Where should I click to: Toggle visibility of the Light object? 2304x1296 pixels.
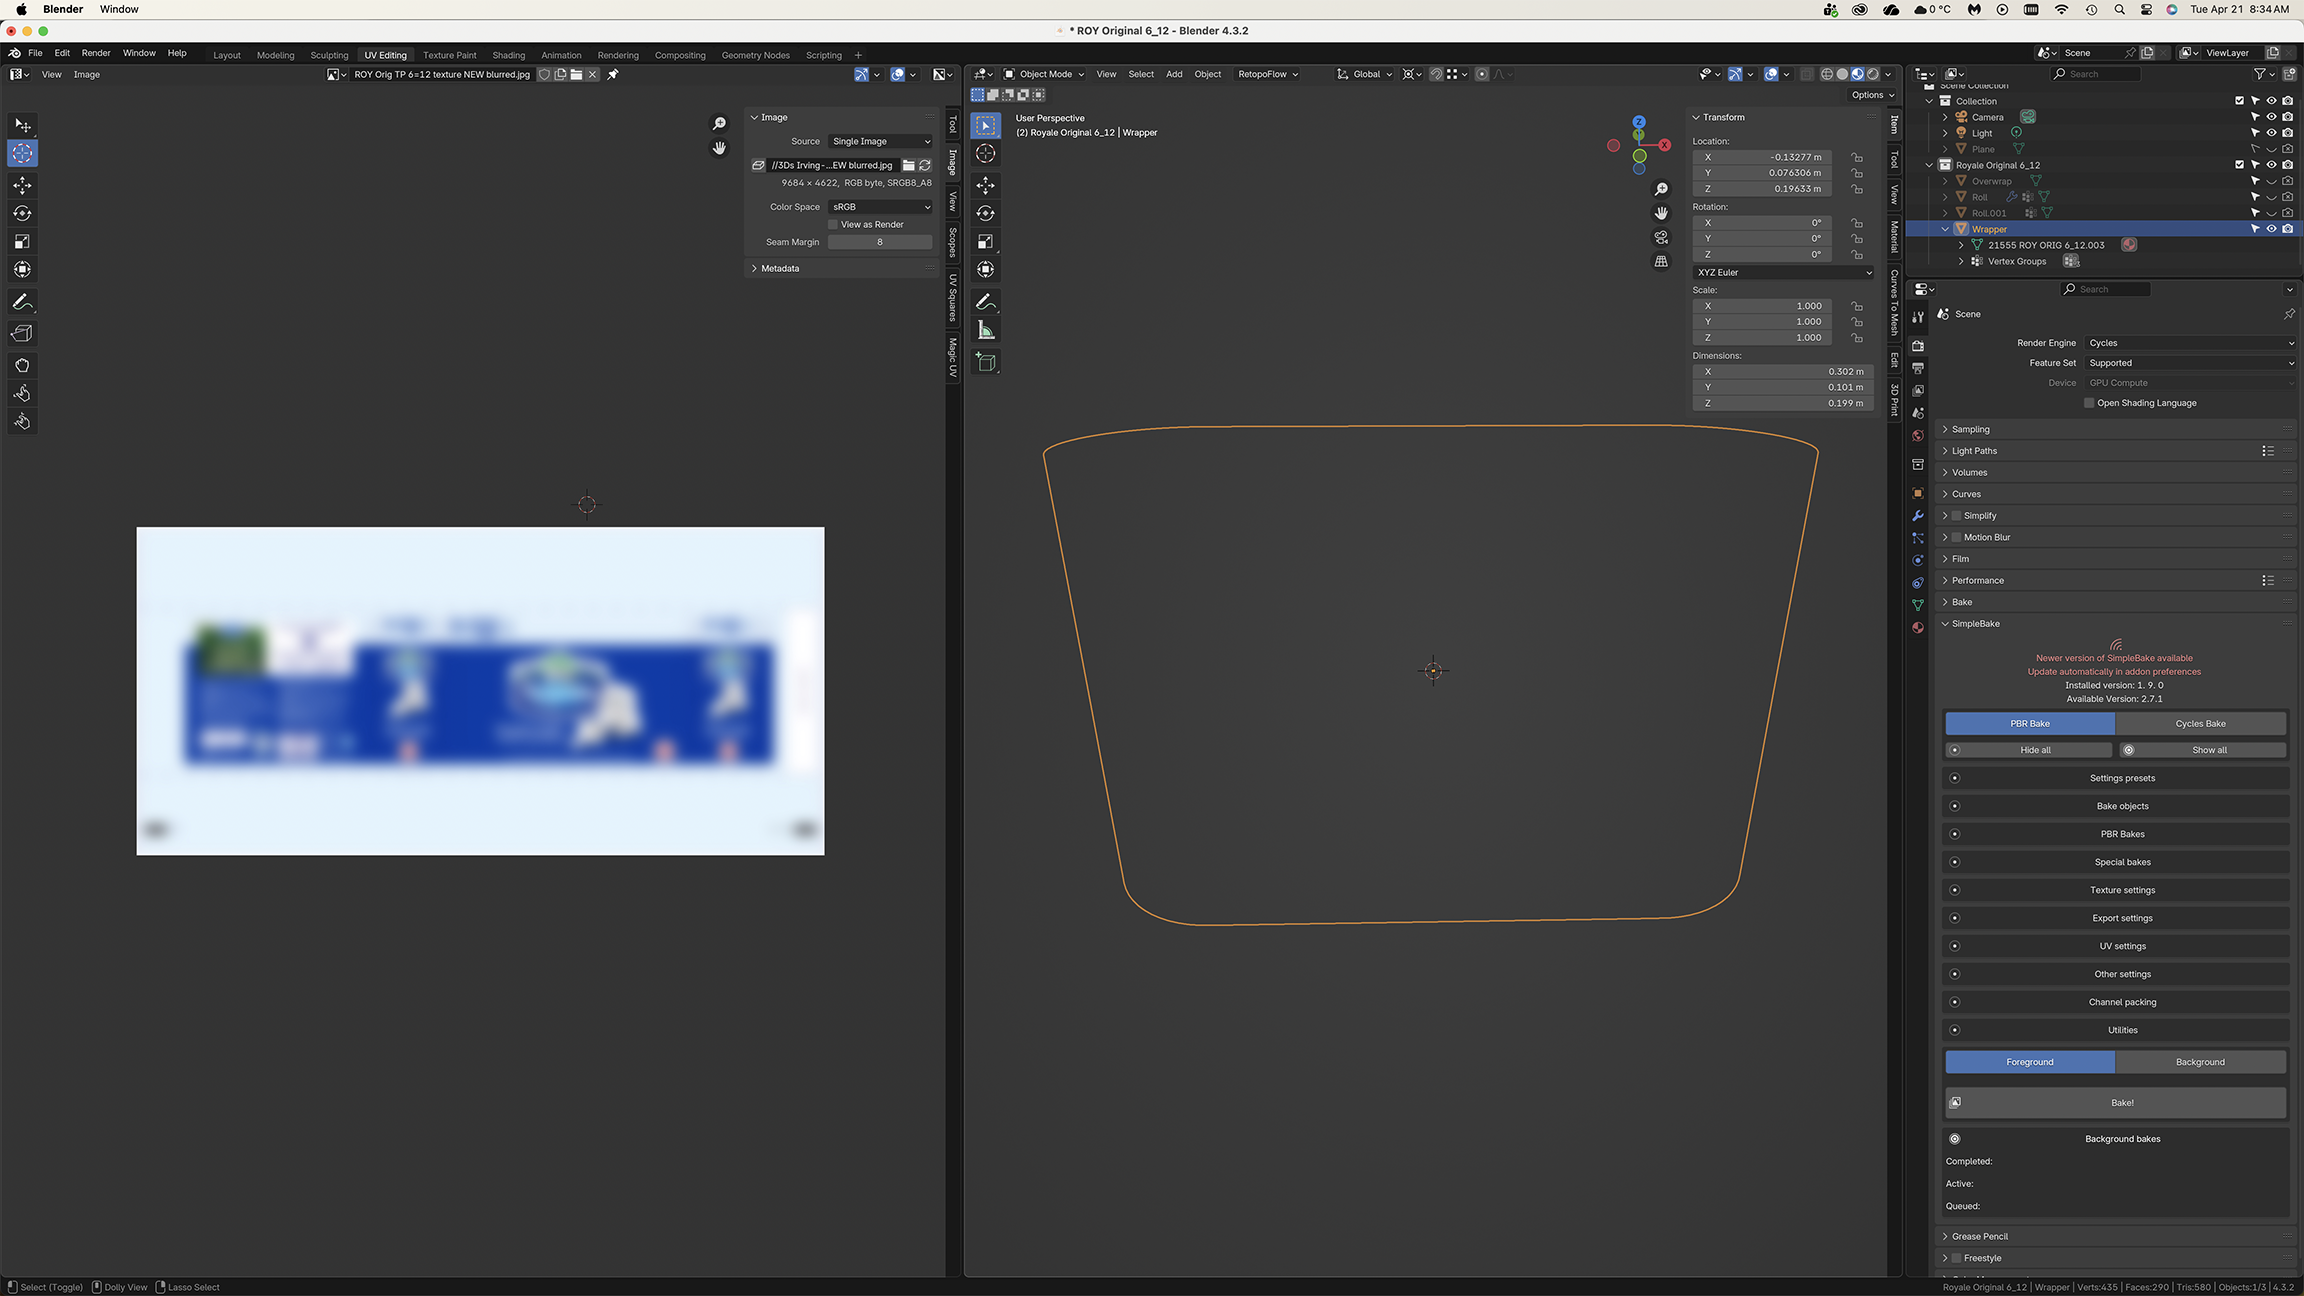[x=2271, y=133]
